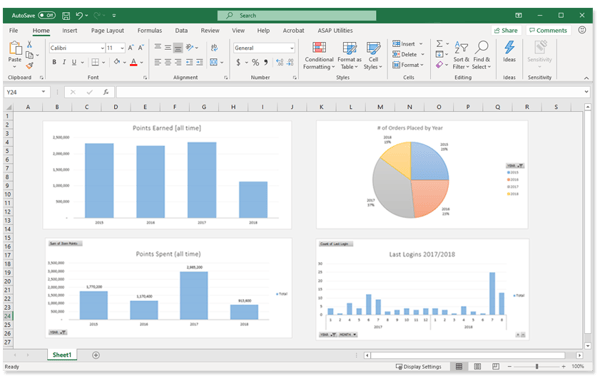Viewport: 600px width, 383px height.
Task: Click the Decrease Decimal icon
Action: (x=290, y=62)
